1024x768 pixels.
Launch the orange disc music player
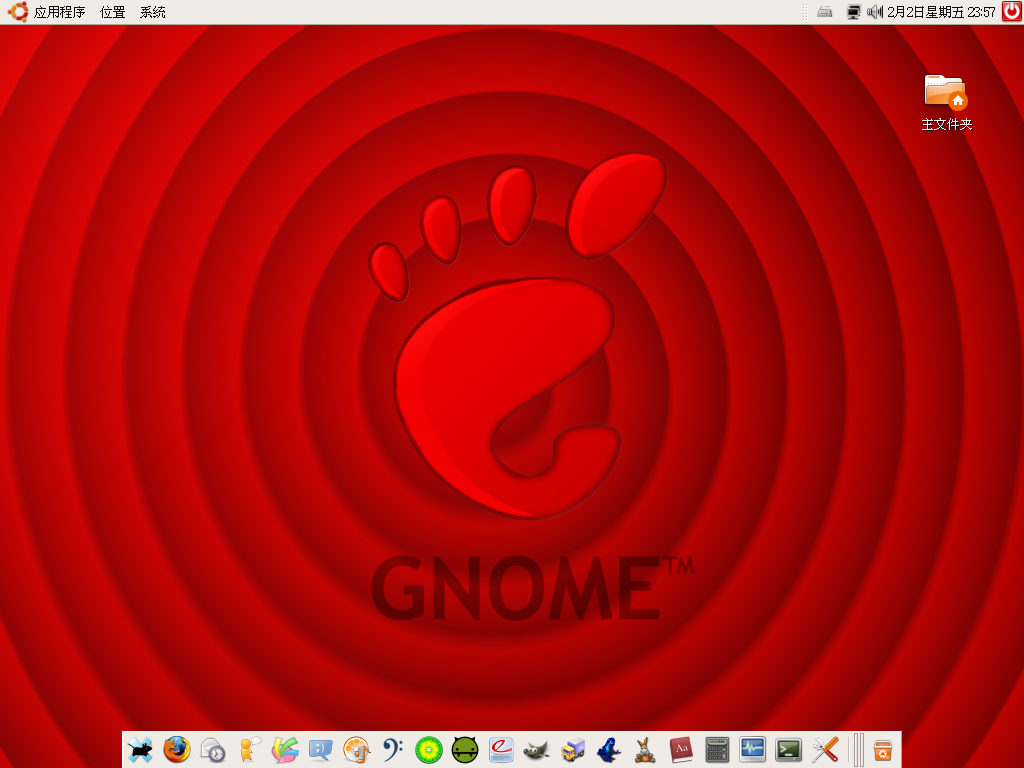357,750
